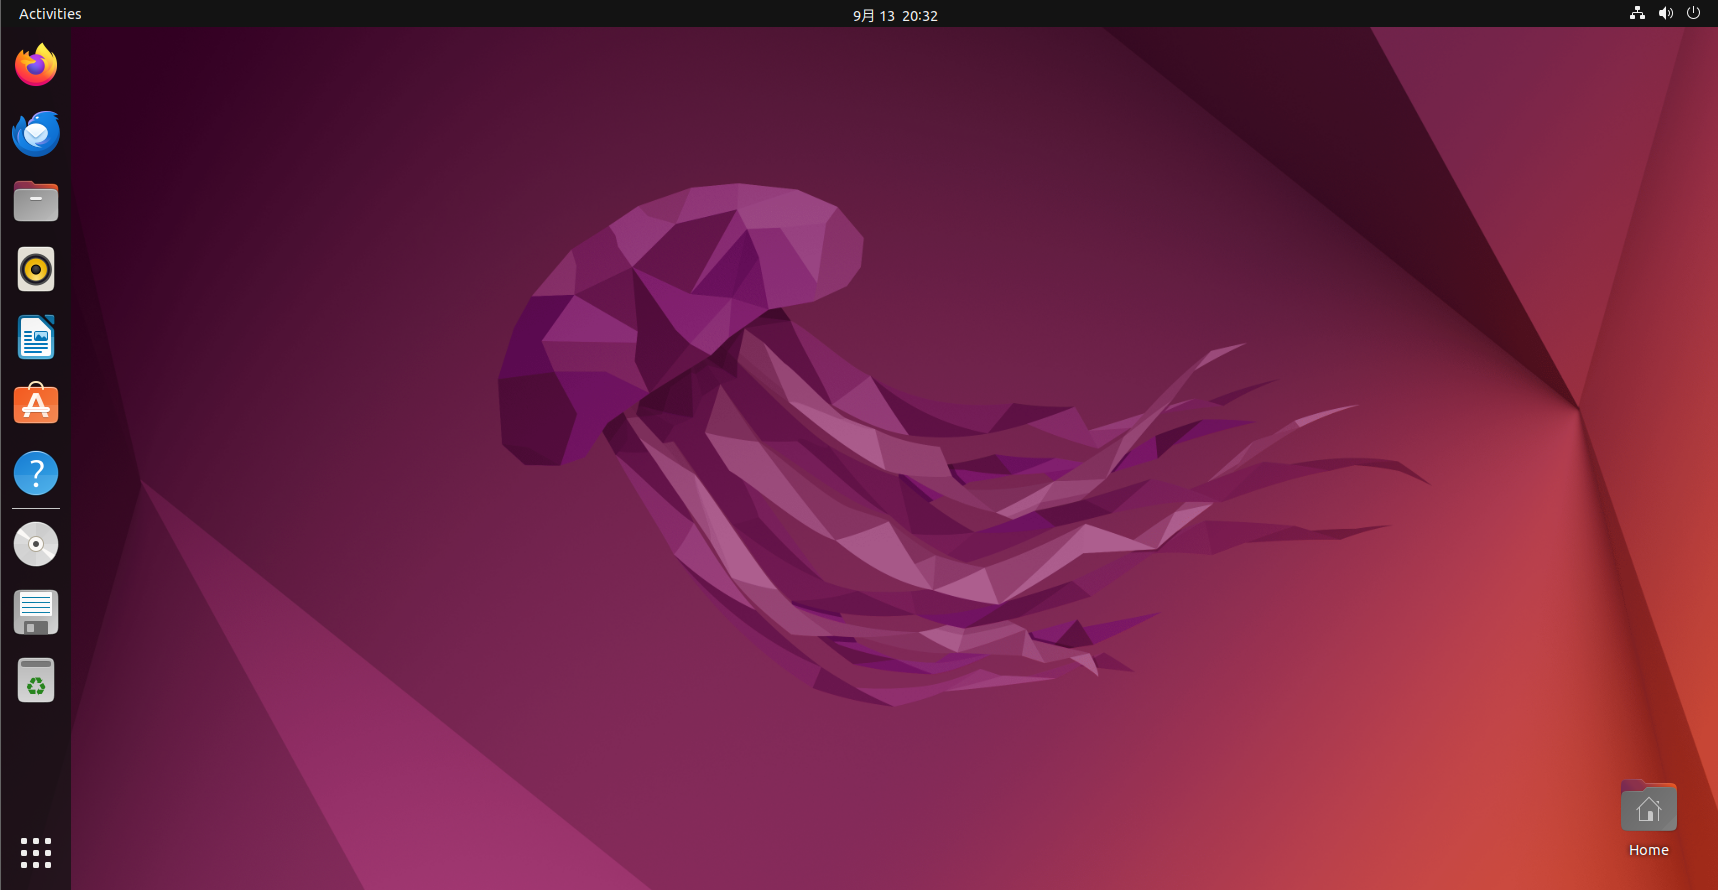
Task: Open the power system menu icon
Action: [x=1693, y=13]
